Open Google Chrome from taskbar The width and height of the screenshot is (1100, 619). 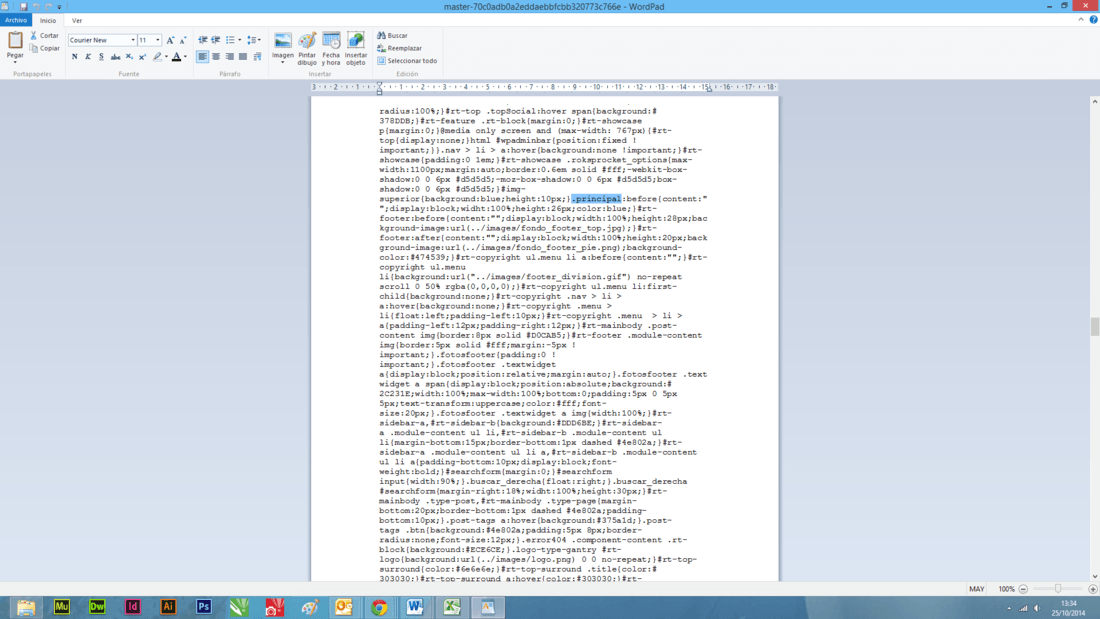pos(380,607)
